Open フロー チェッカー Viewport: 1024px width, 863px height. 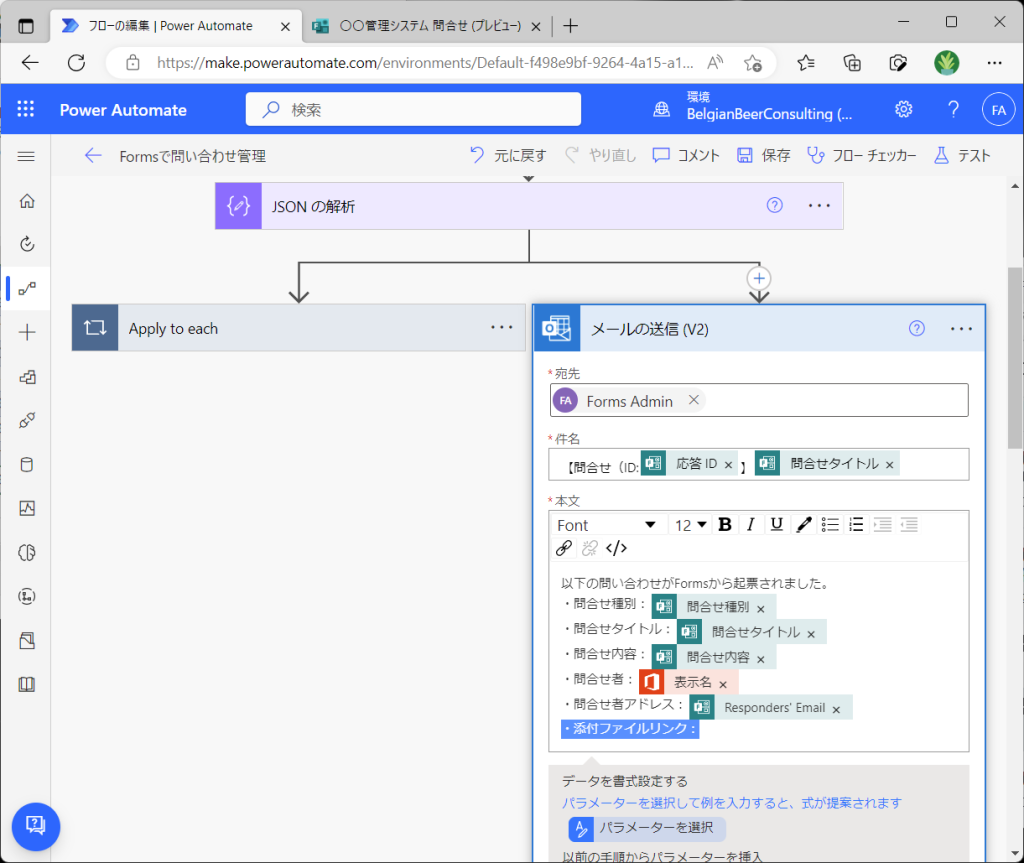point(861,155)
